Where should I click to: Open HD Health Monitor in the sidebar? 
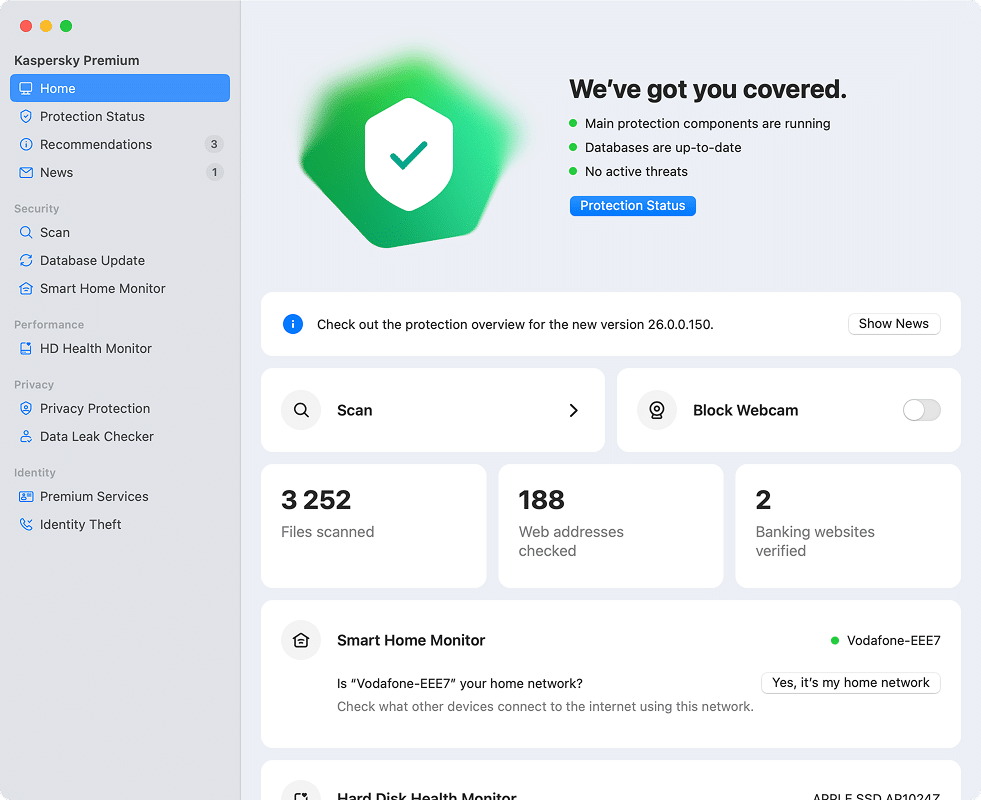point(120,348)
